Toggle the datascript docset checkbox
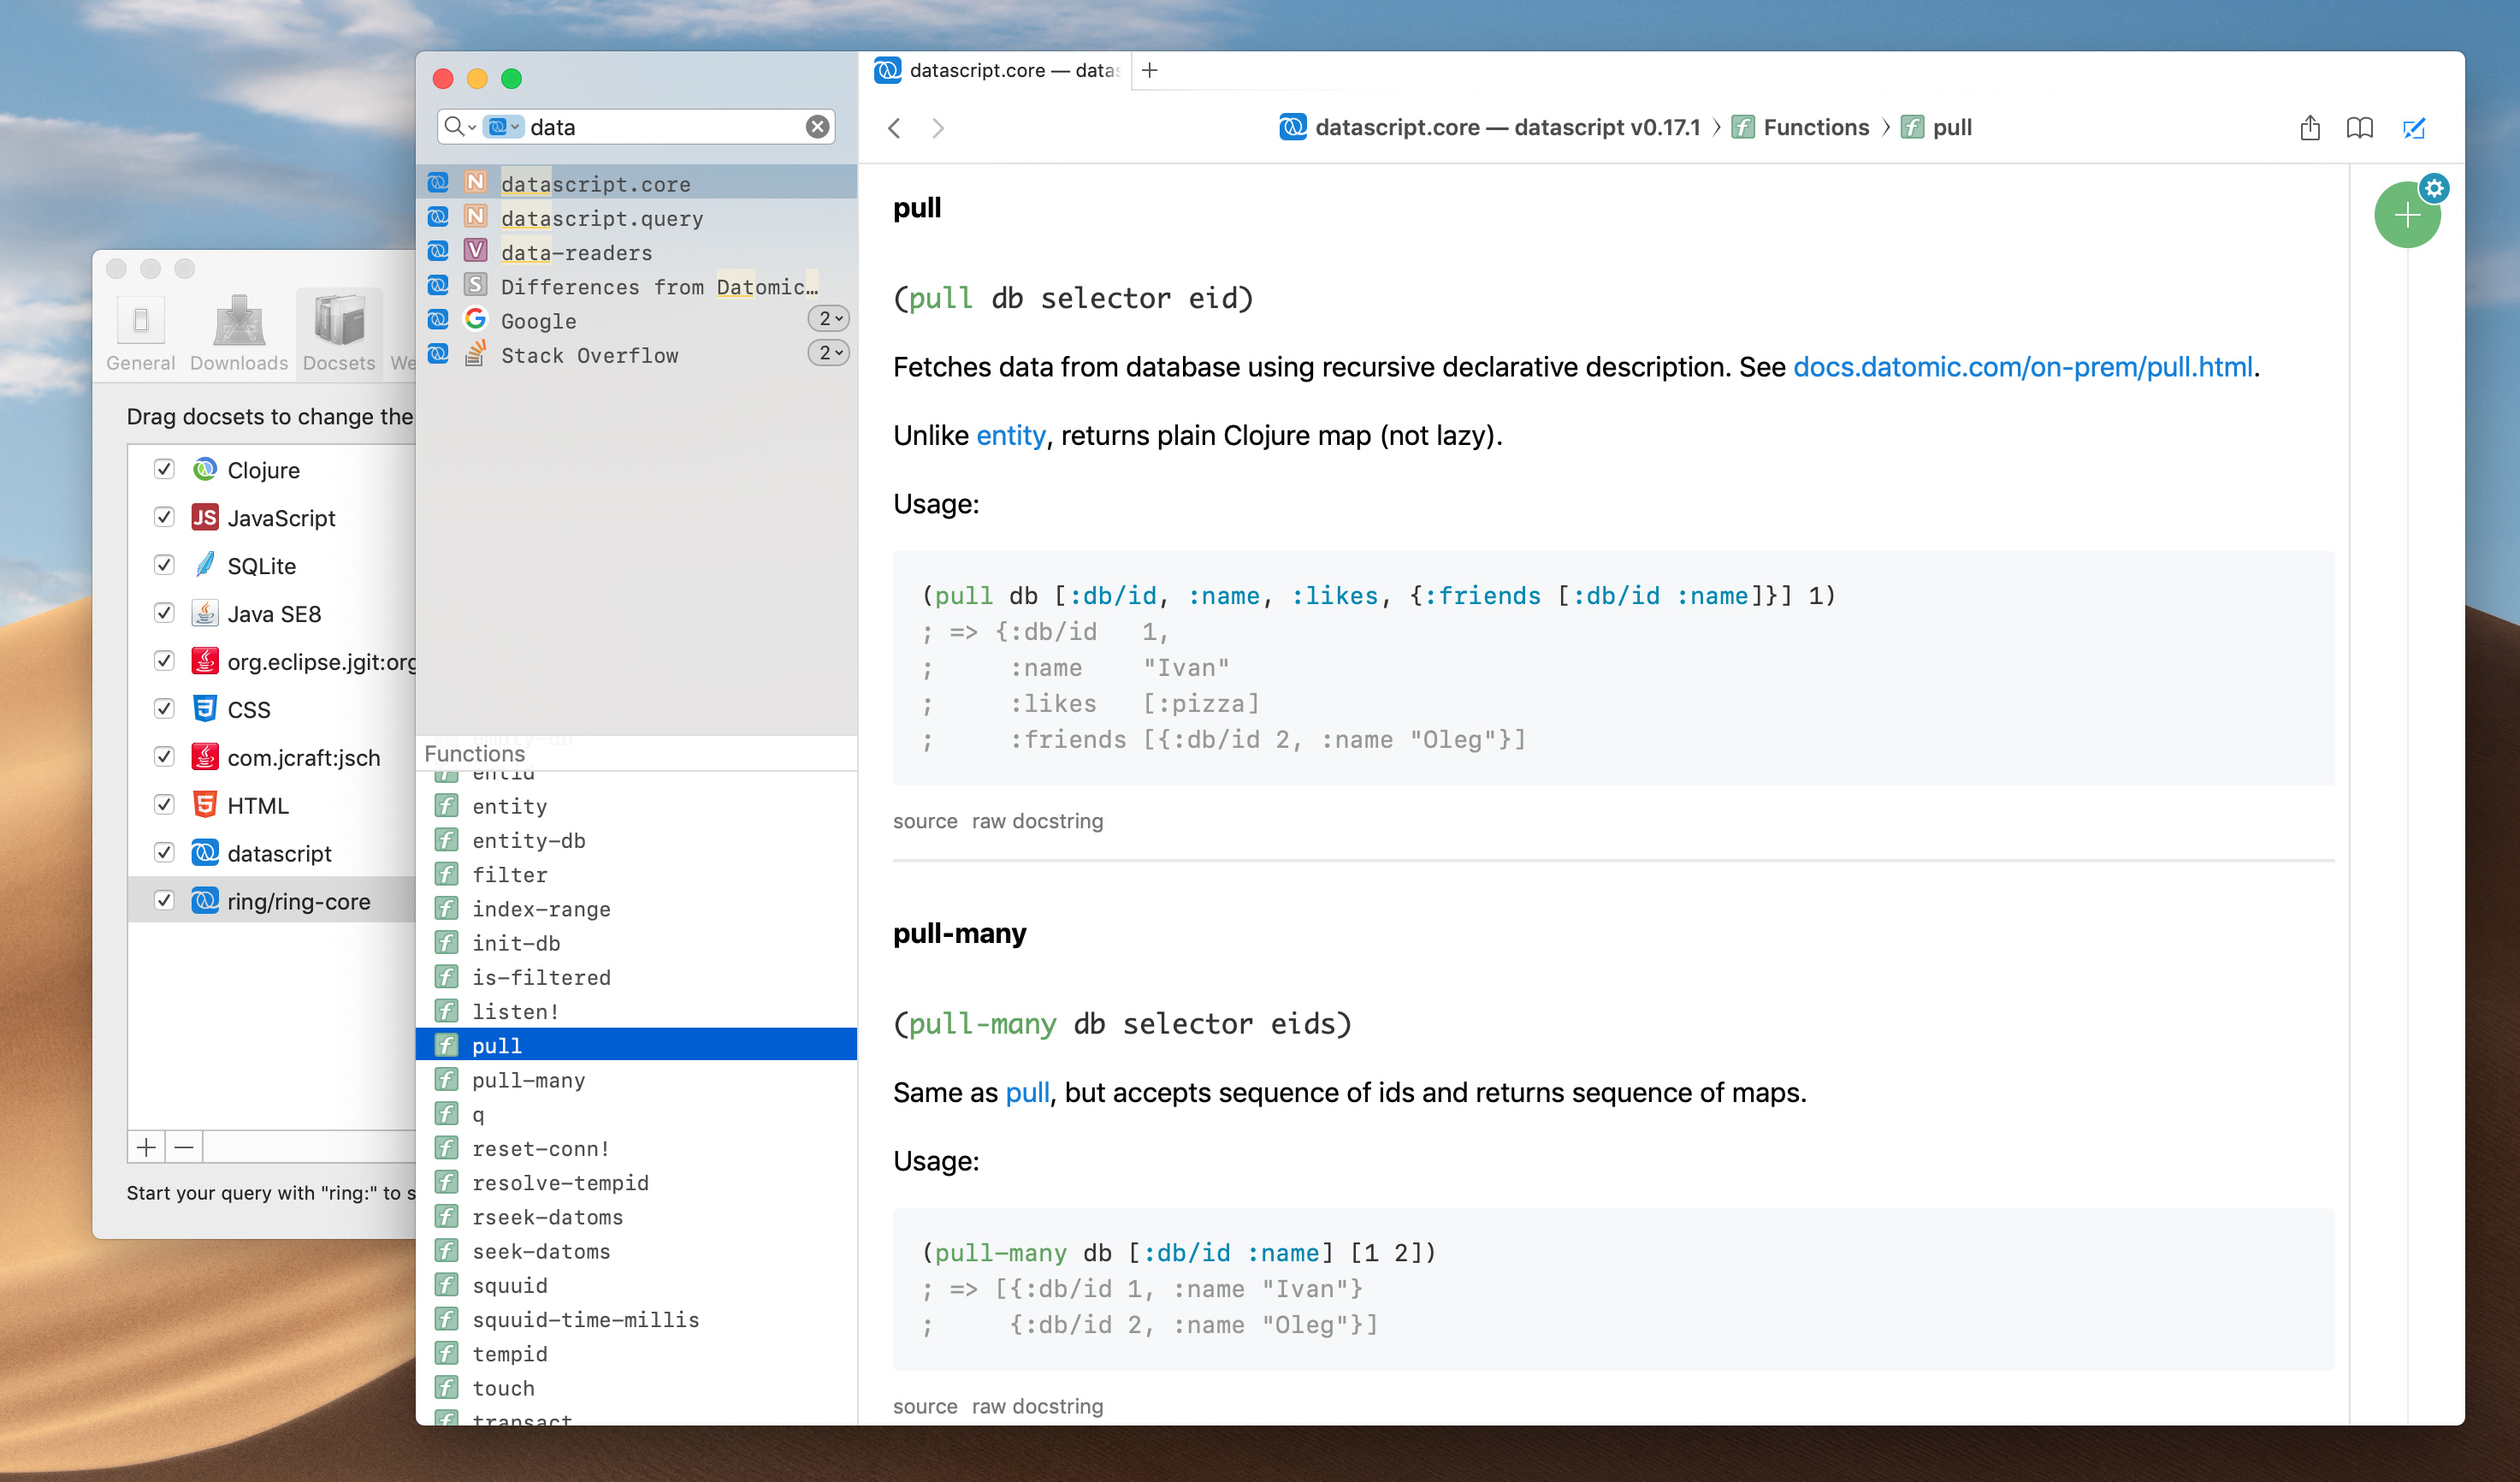The image size is (2520, 1482). [165, 853]
